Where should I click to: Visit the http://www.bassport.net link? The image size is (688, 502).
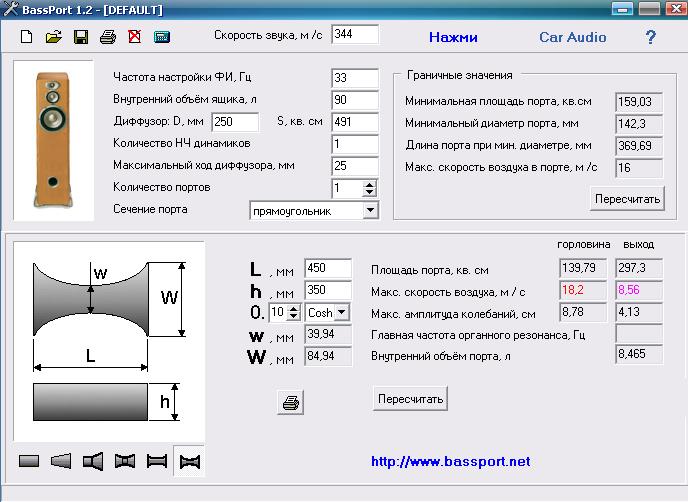(450, 462)
